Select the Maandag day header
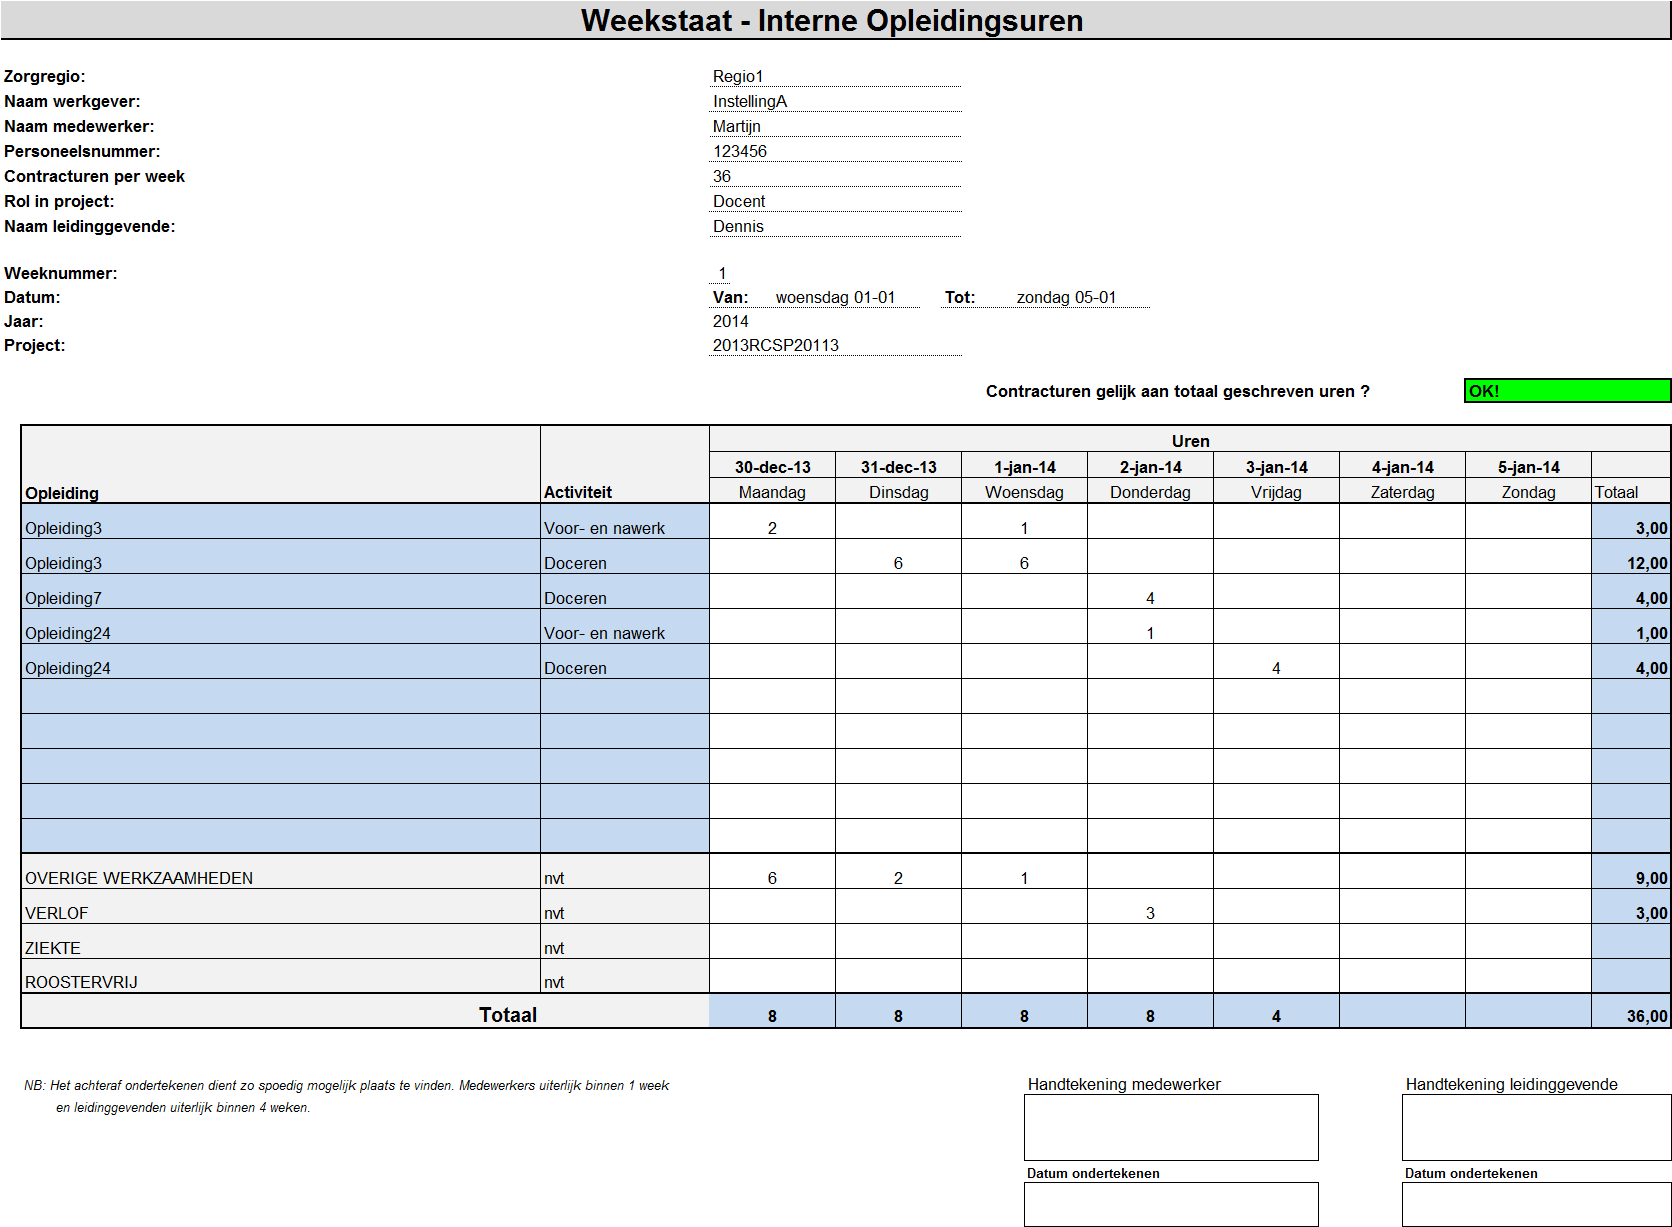 pyautogui.click(x=772, y=492)
